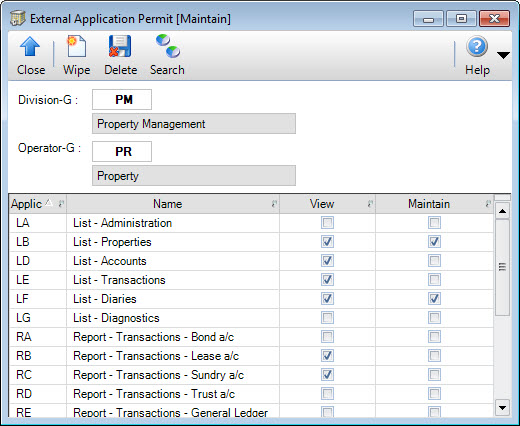The width and height of the screenshot is (520, 426).
Task: Click the Delete floppy disk icon
Action: click(120, 46)
